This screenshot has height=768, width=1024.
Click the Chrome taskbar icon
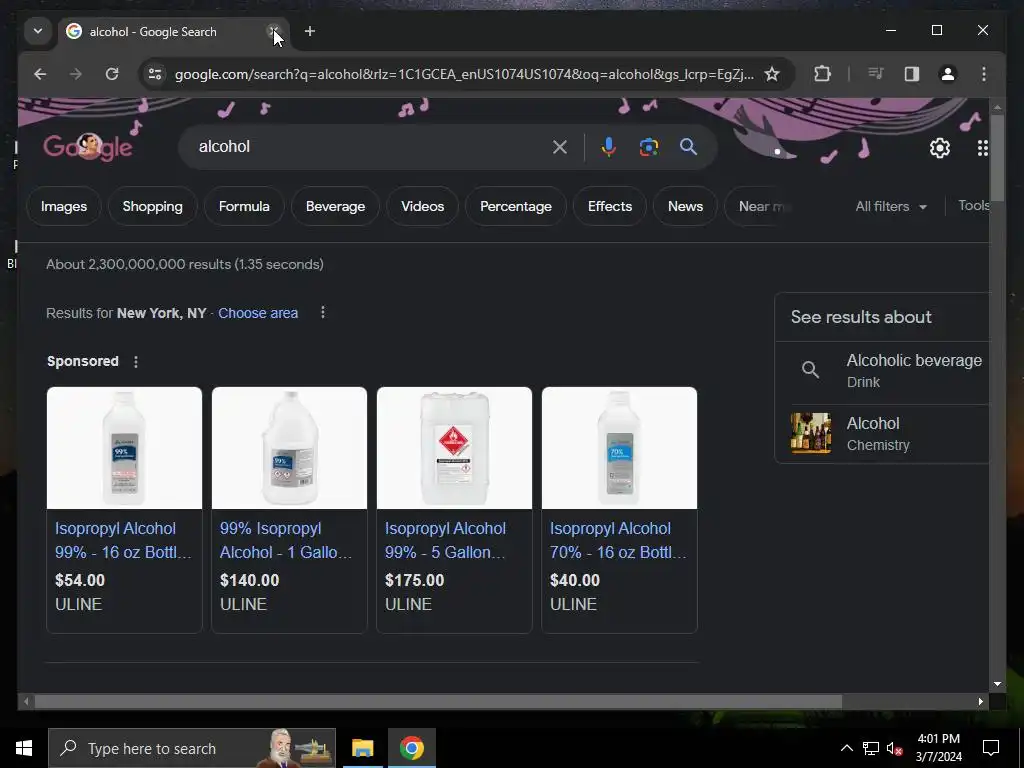click(411, 748)
